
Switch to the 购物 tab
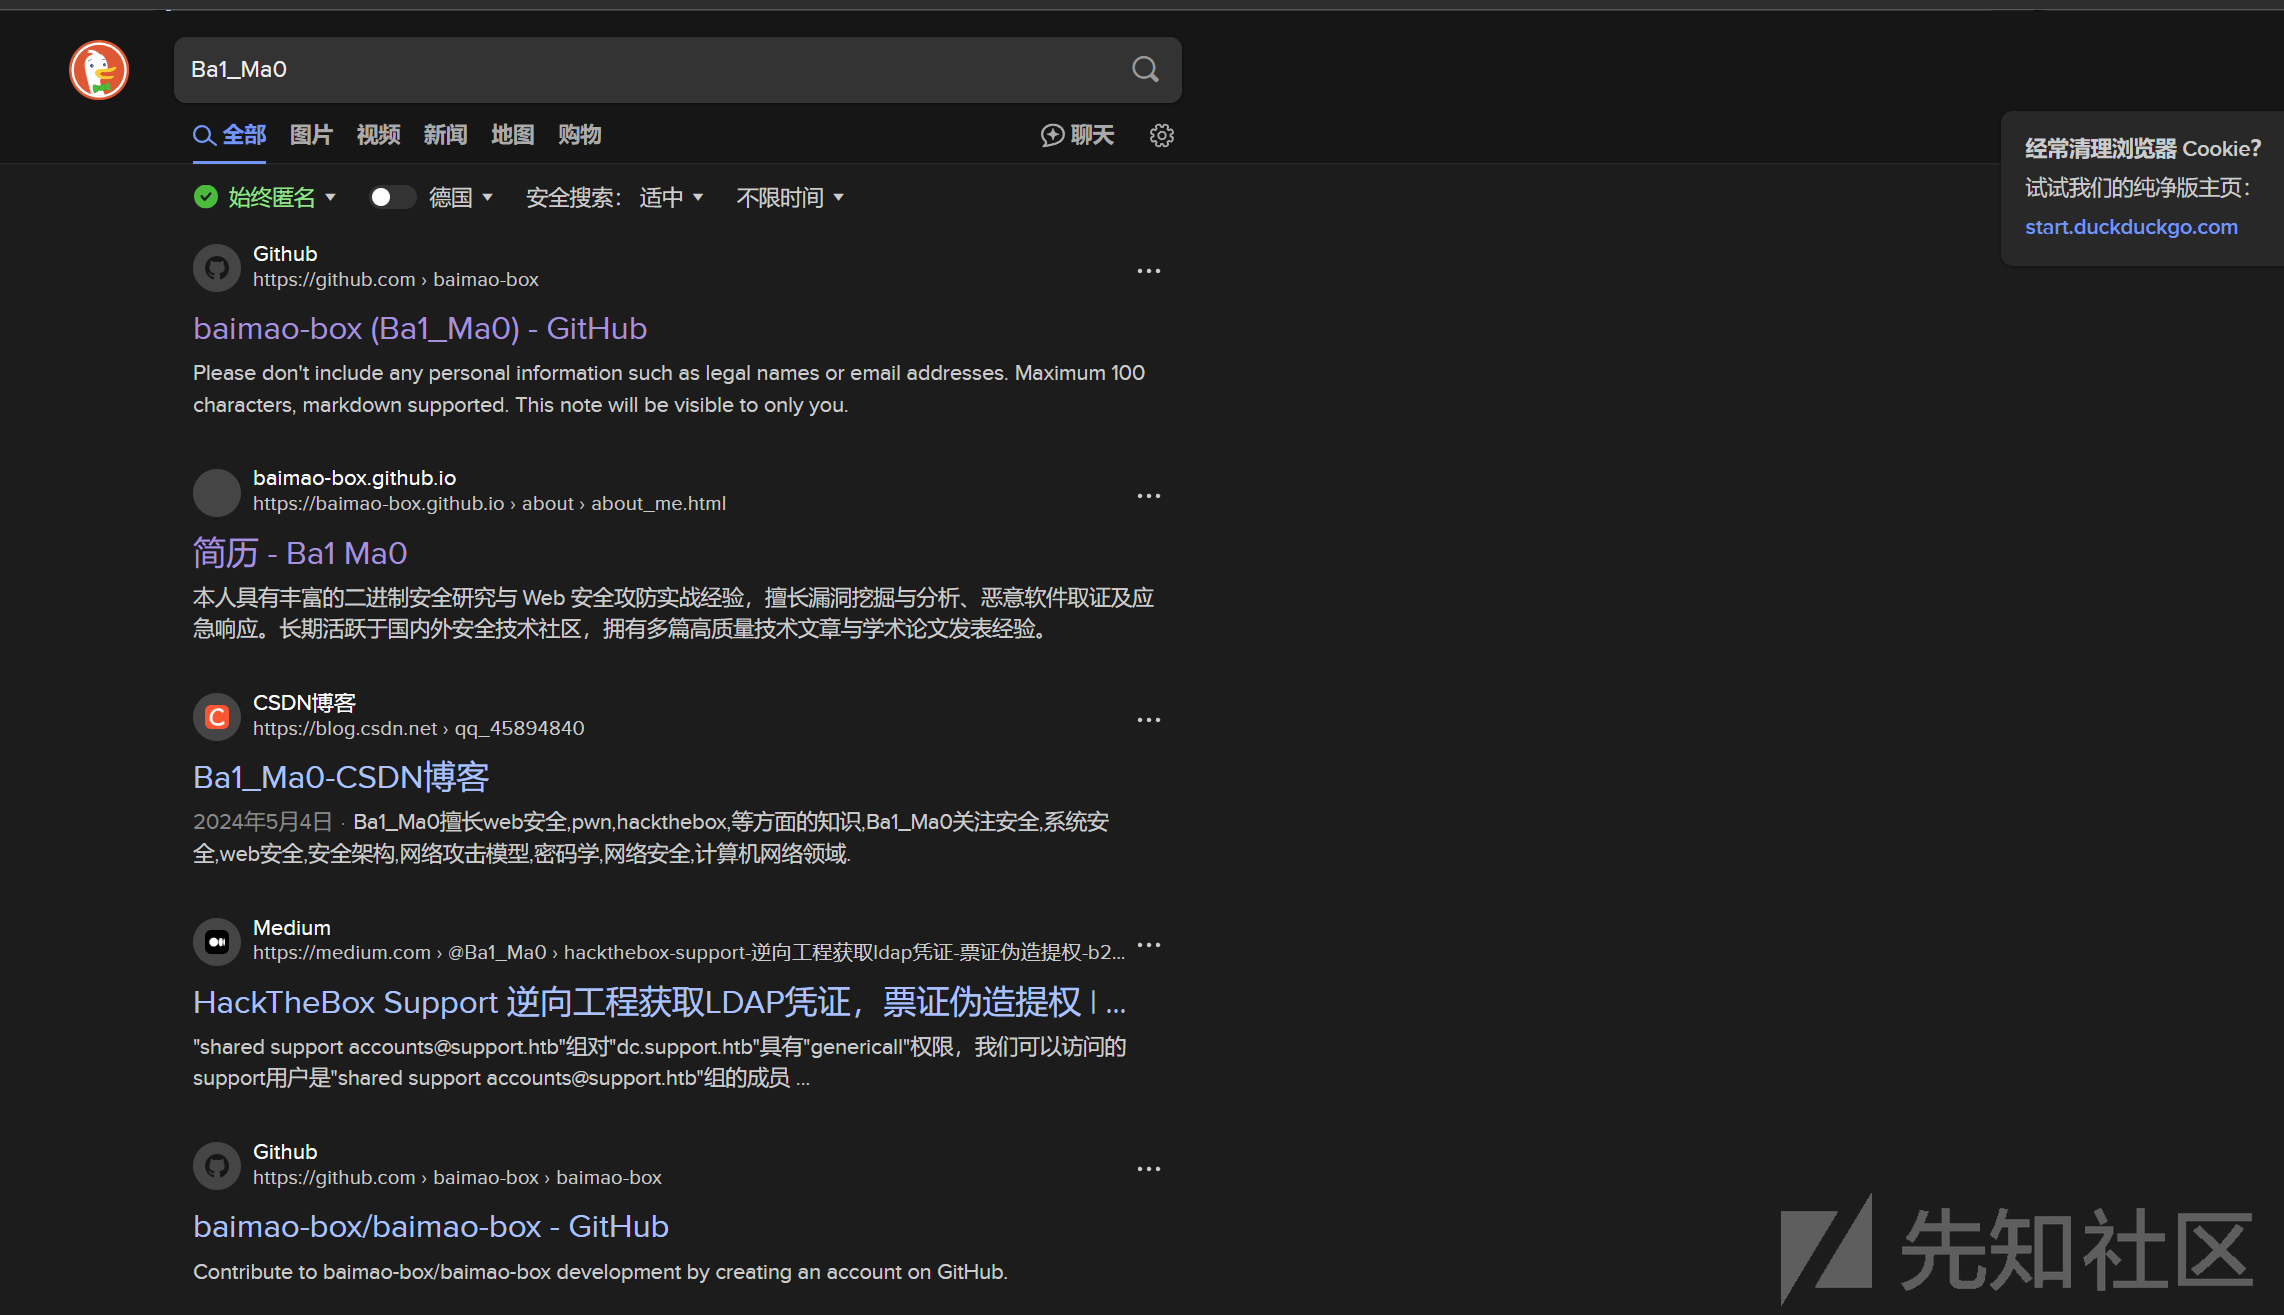(x=579, y=135)
